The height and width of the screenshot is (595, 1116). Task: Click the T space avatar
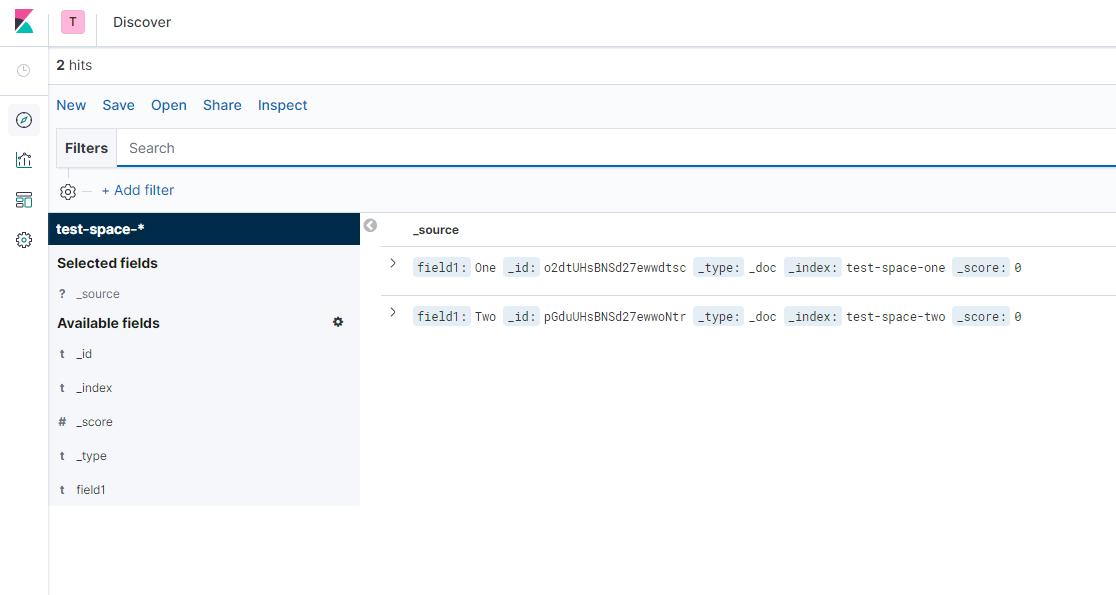[73, 22]
